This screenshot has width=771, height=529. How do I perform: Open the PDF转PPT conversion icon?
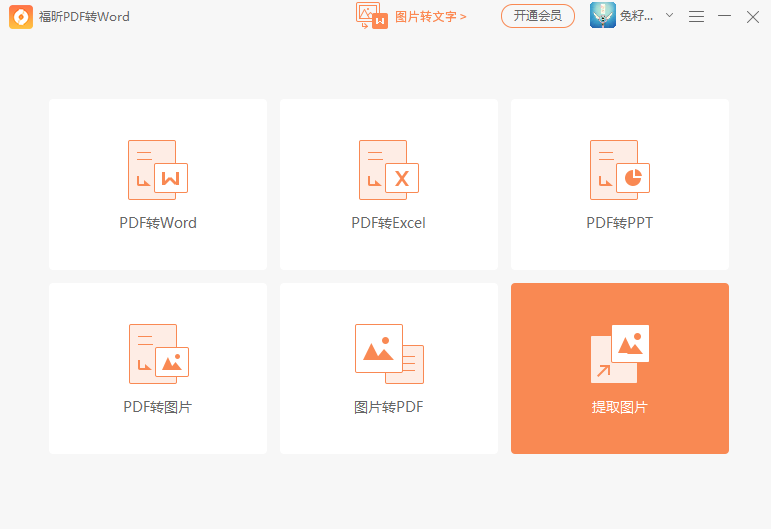[x=619, y=169]
